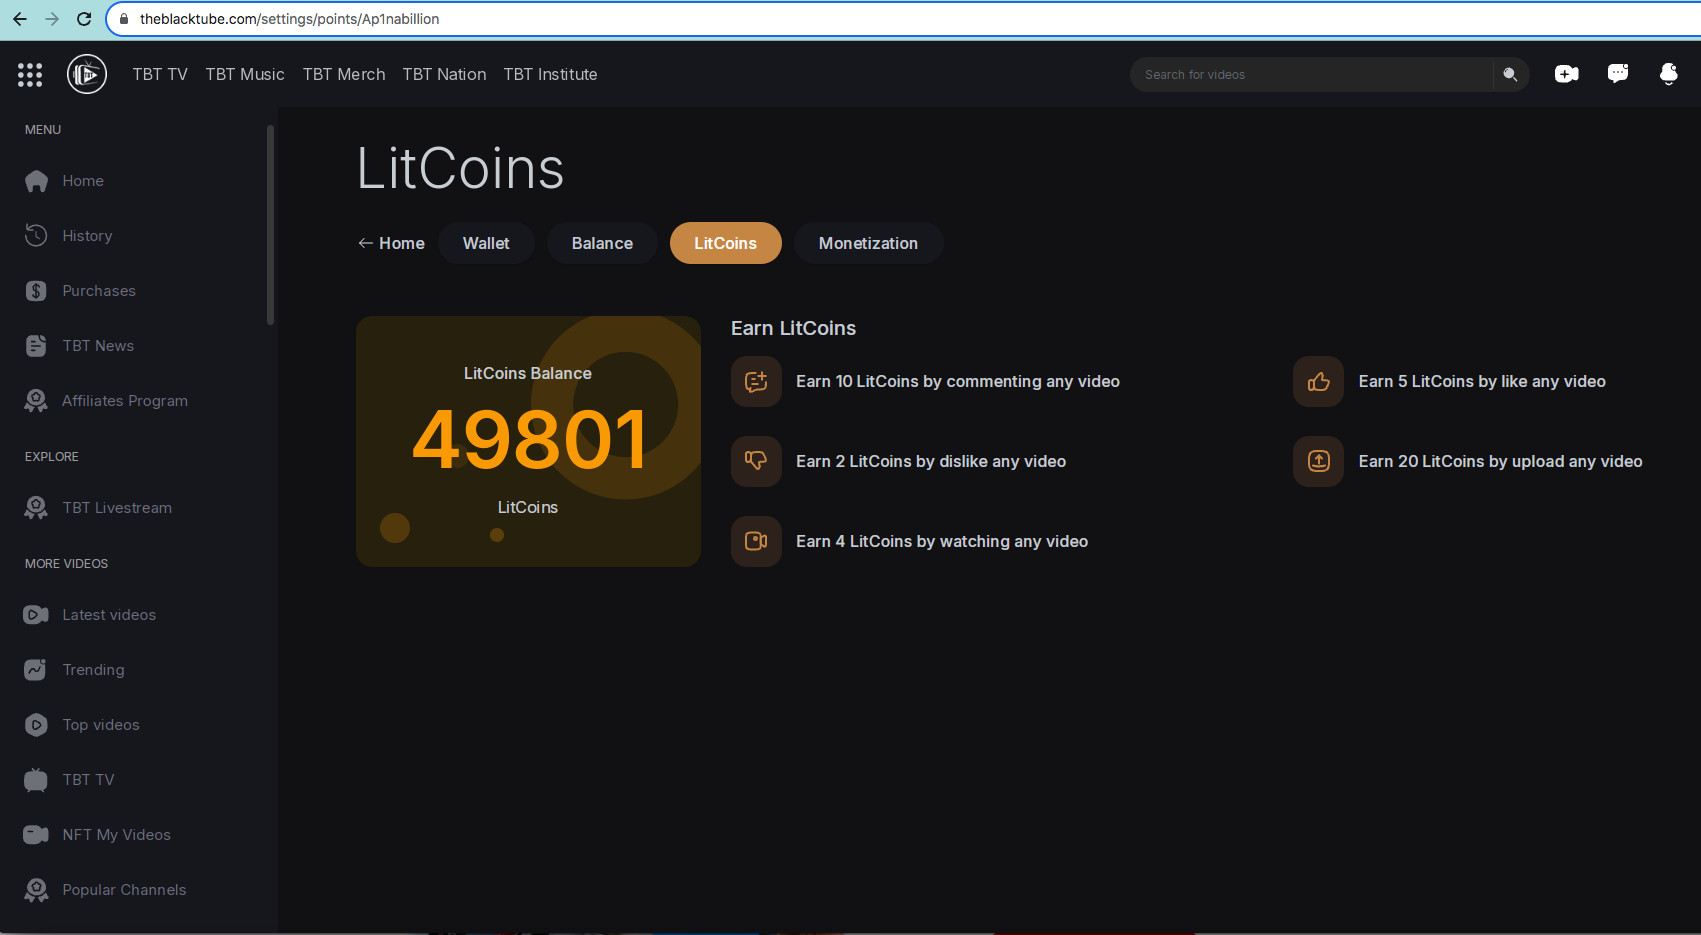This screenshot has height=935, width=1701.
Task: Click the Popular Channels badge icon
Action: coord(36,890)
